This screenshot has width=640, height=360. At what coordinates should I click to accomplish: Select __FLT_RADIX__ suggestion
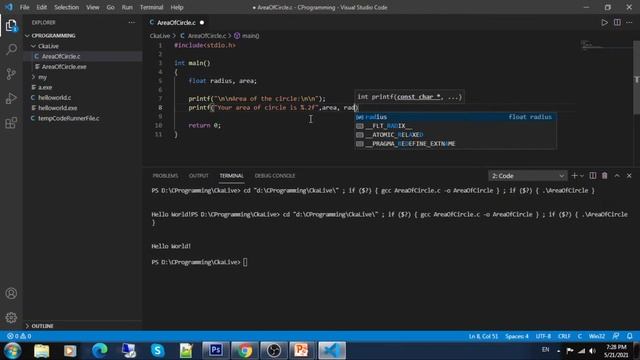(455, 126)
